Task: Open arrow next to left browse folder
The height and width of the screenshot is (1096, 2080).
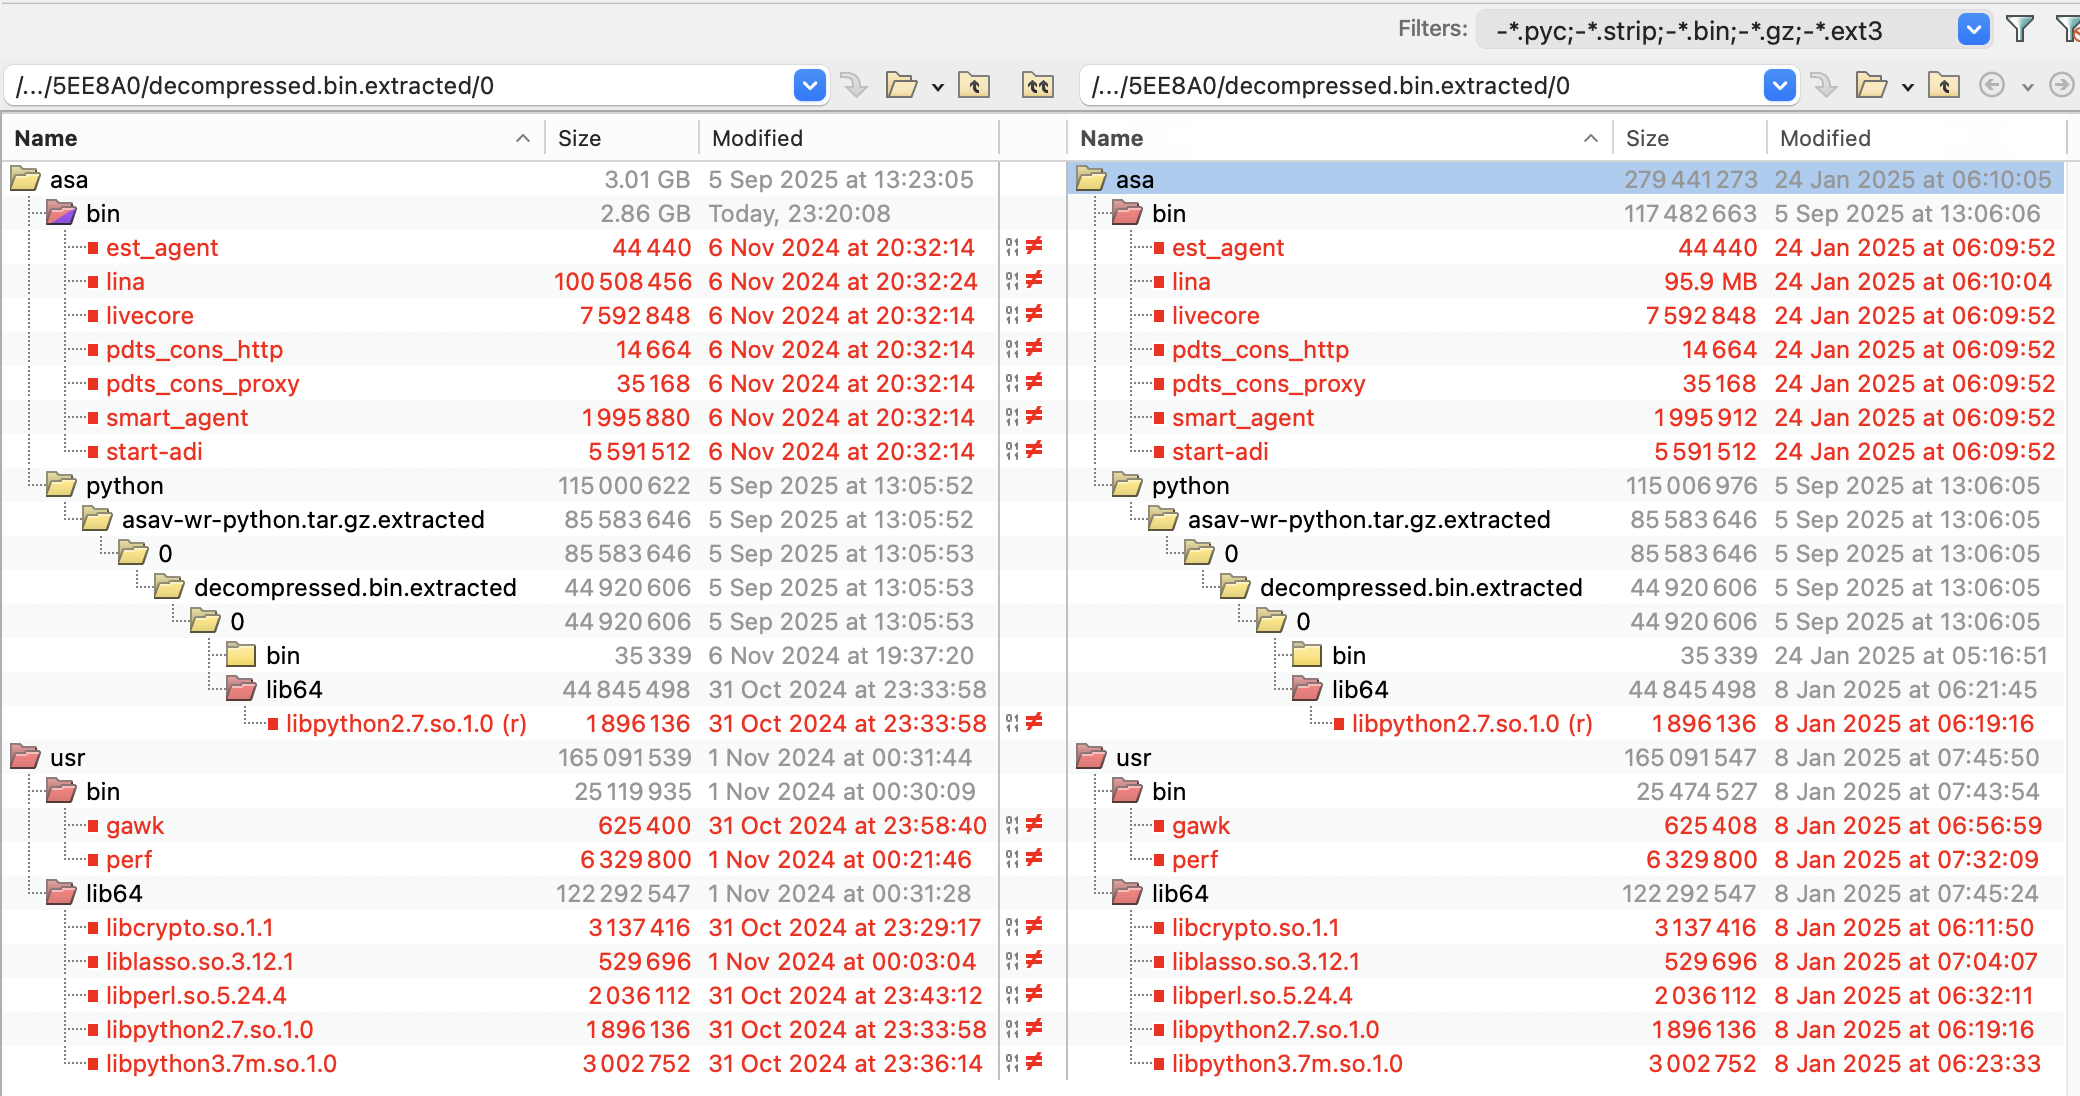Action: [x=937, y=87]
